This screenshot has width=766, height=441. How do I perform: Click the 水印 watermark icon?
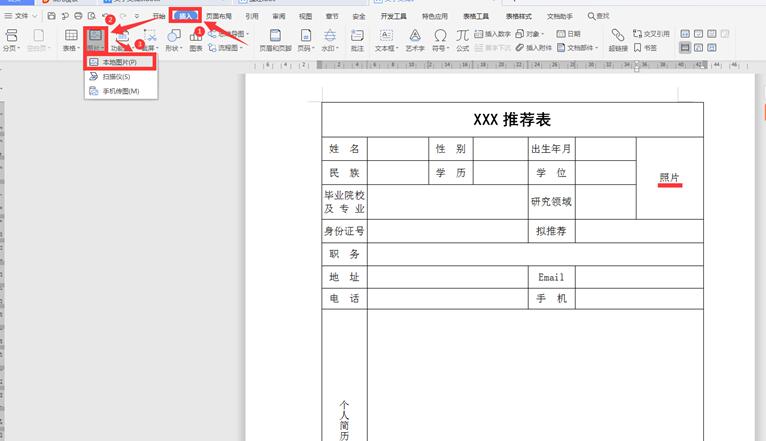(330, 35)
